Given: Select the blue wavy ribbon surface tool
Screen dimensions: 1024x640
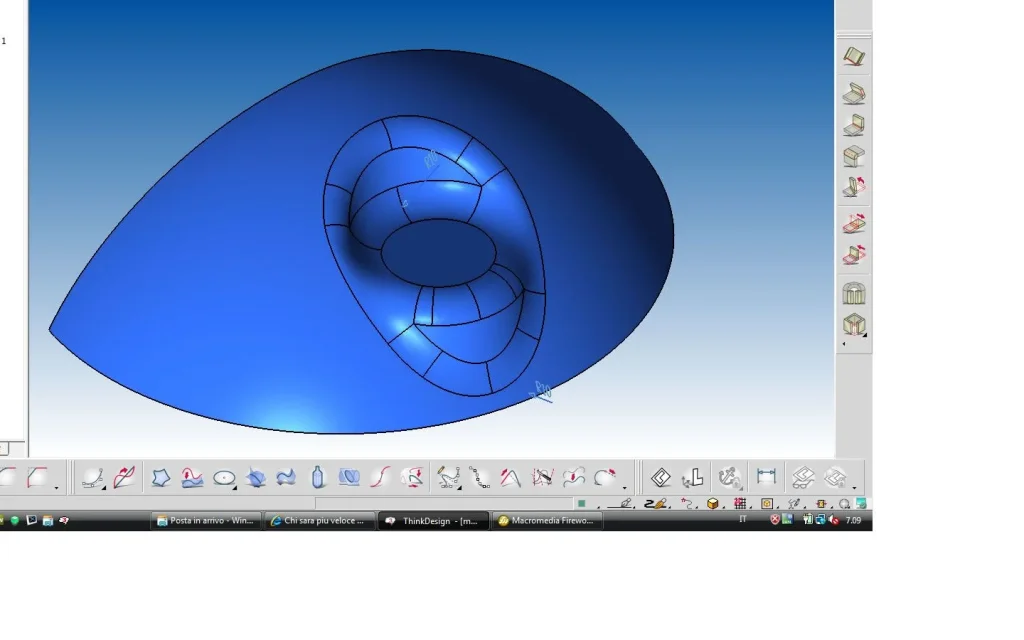Looking at the screenshot, I should [x=286, y=478].
